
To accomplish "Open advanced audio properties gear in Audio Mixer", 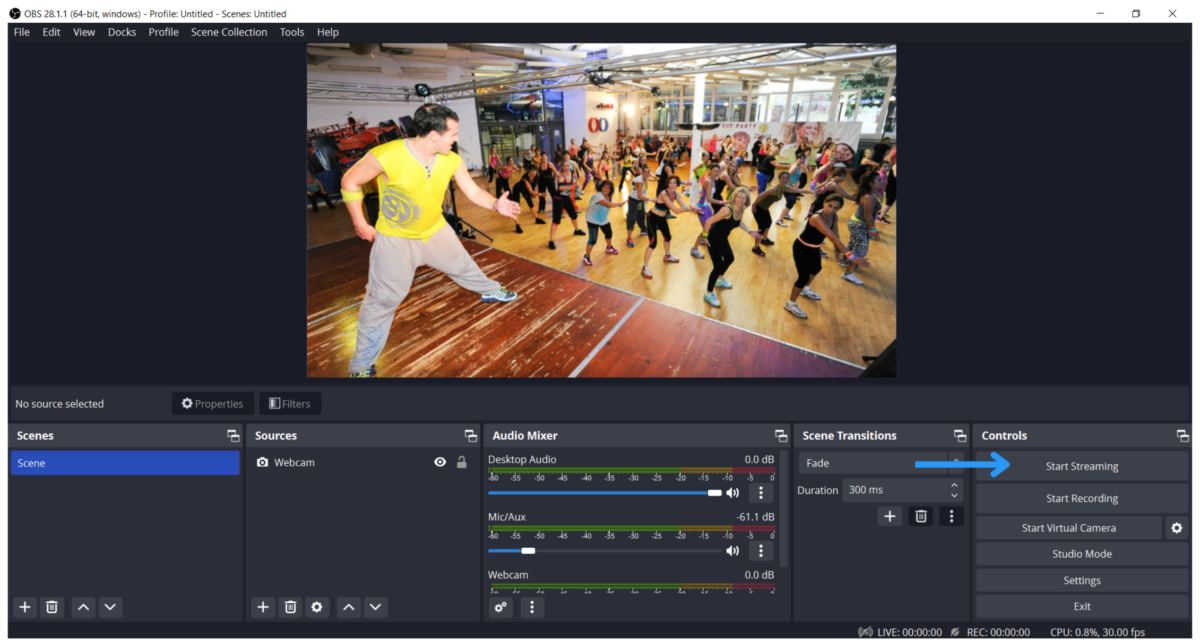I will point(500,607).
